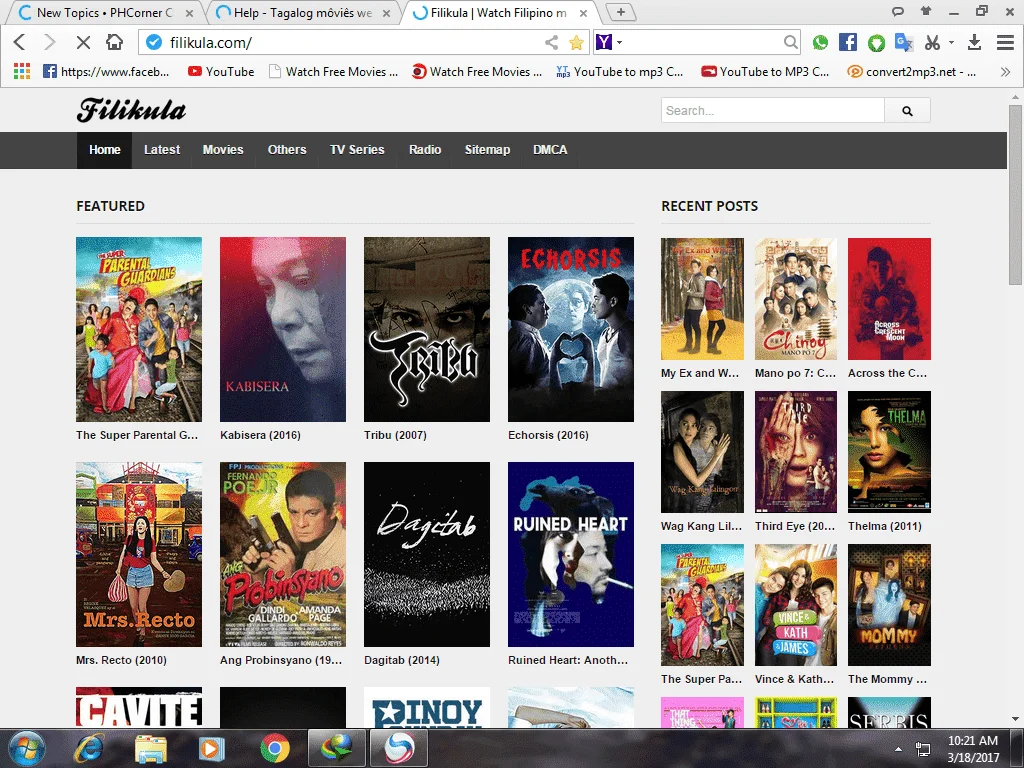Image resolution: width=1024 pixels, height=768 pixels.
Task: Open The Mommy Returns recent post
Action: tap(889, 605)
